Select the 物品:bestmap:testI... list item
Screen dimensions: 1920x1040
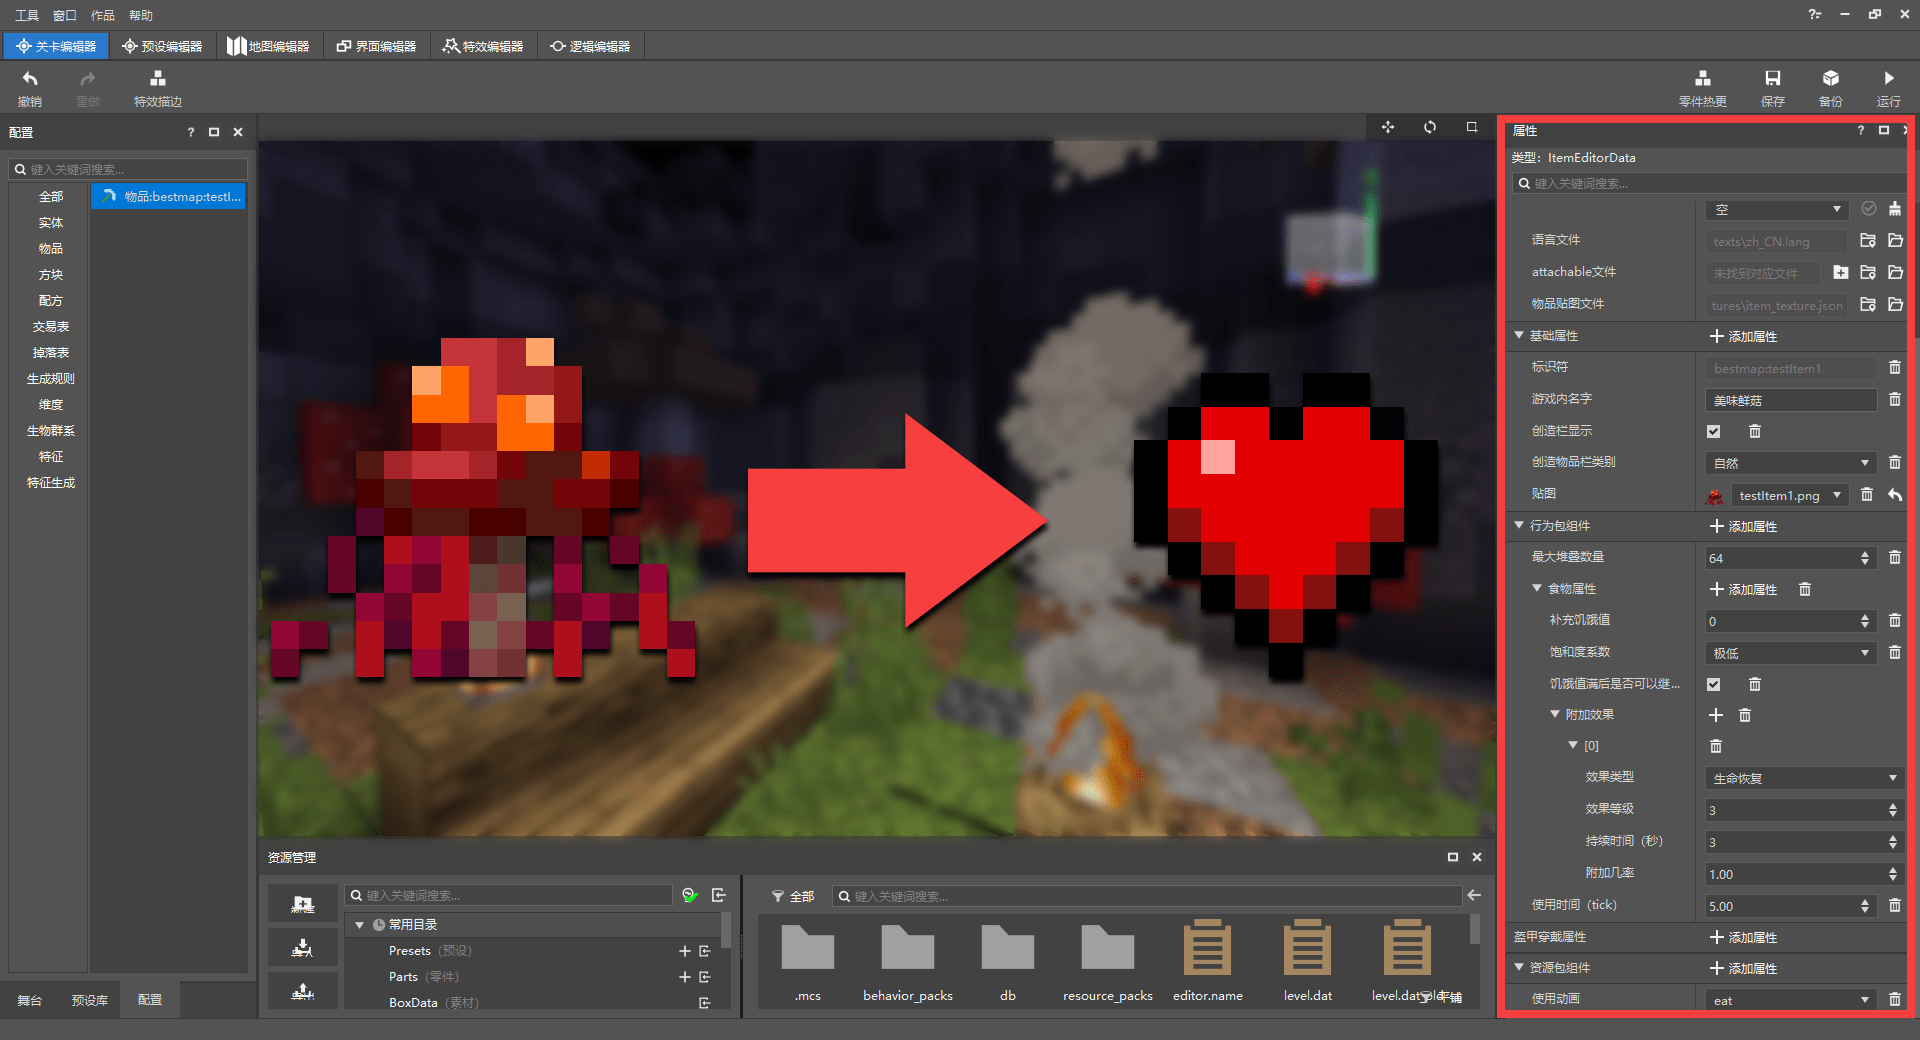pos(168,196)
